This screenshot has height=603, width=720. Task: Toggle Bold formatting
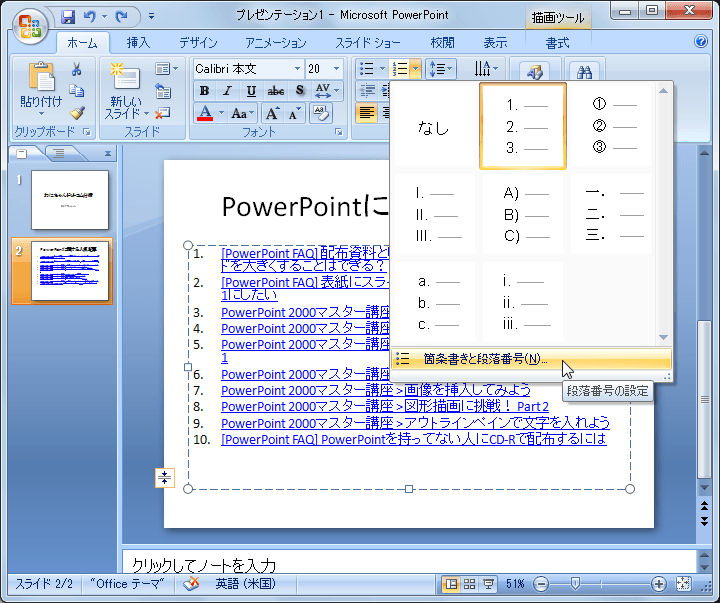(x=204, y=91)
